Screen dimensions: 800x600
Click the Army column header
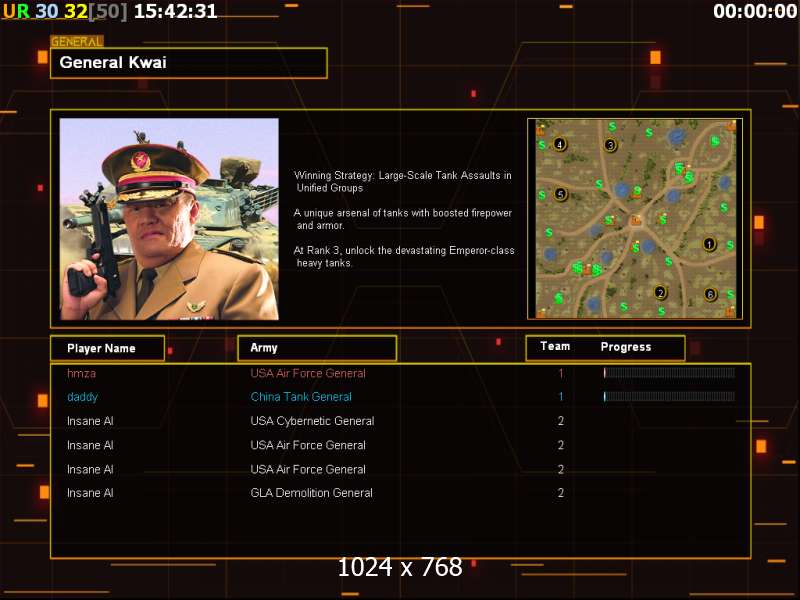click(317, 348)
